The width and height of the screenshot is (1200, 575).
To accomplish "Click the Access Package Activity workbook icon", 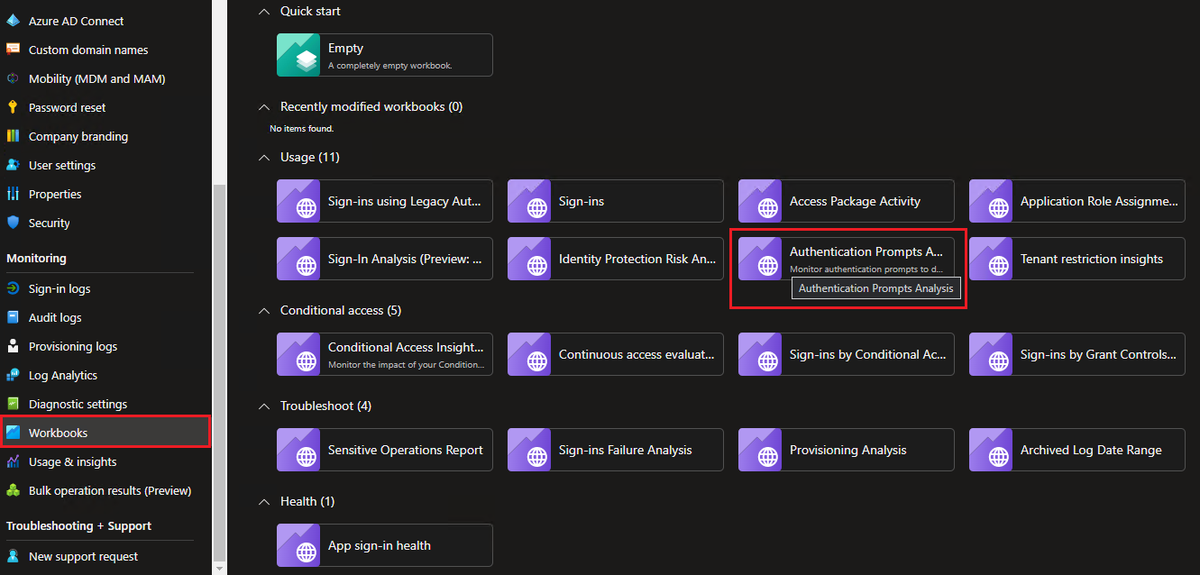I will [760, 201].
